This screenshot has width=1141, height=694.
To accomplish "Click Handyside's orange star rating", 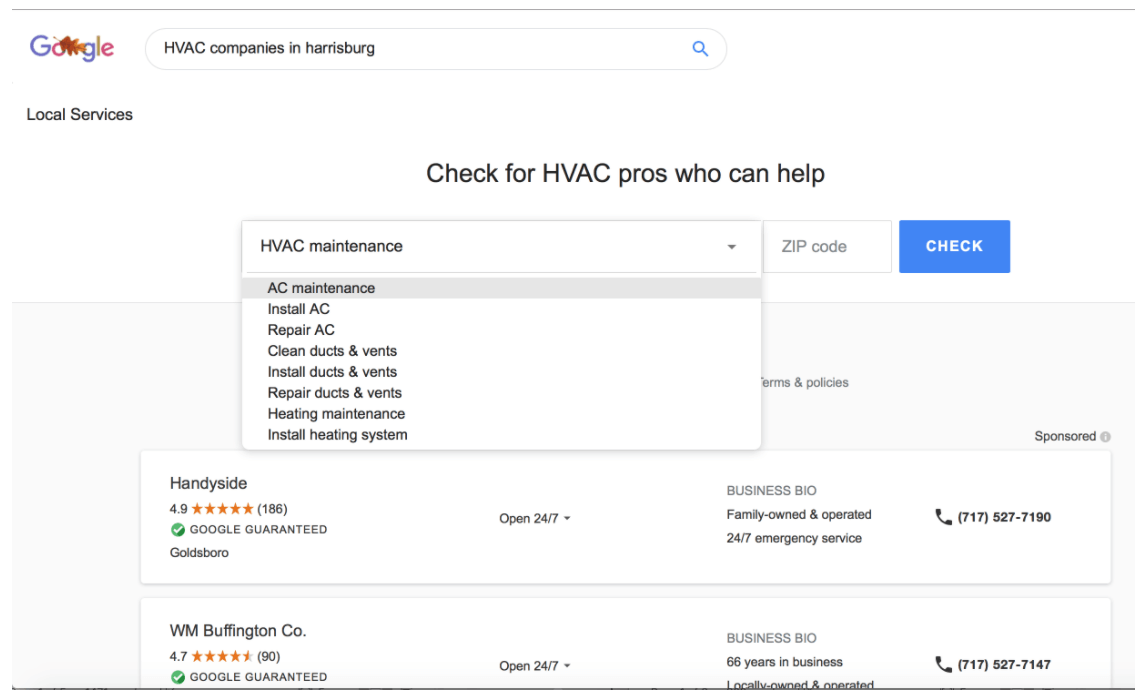I will click(x=222, y=508).
